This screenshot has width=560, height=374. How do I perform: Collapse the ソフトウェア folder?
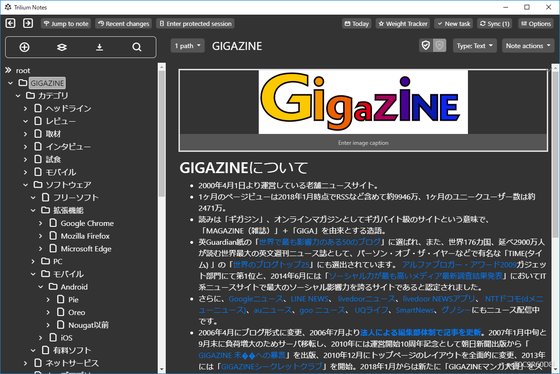pyautogui.click(x=25, y=185)
